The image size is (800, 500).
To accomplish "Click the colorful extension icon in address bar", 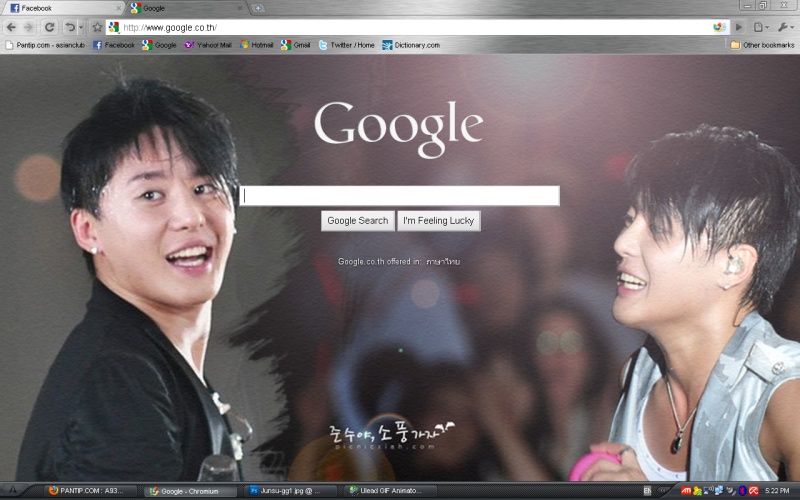I will [x=719, y=28].
